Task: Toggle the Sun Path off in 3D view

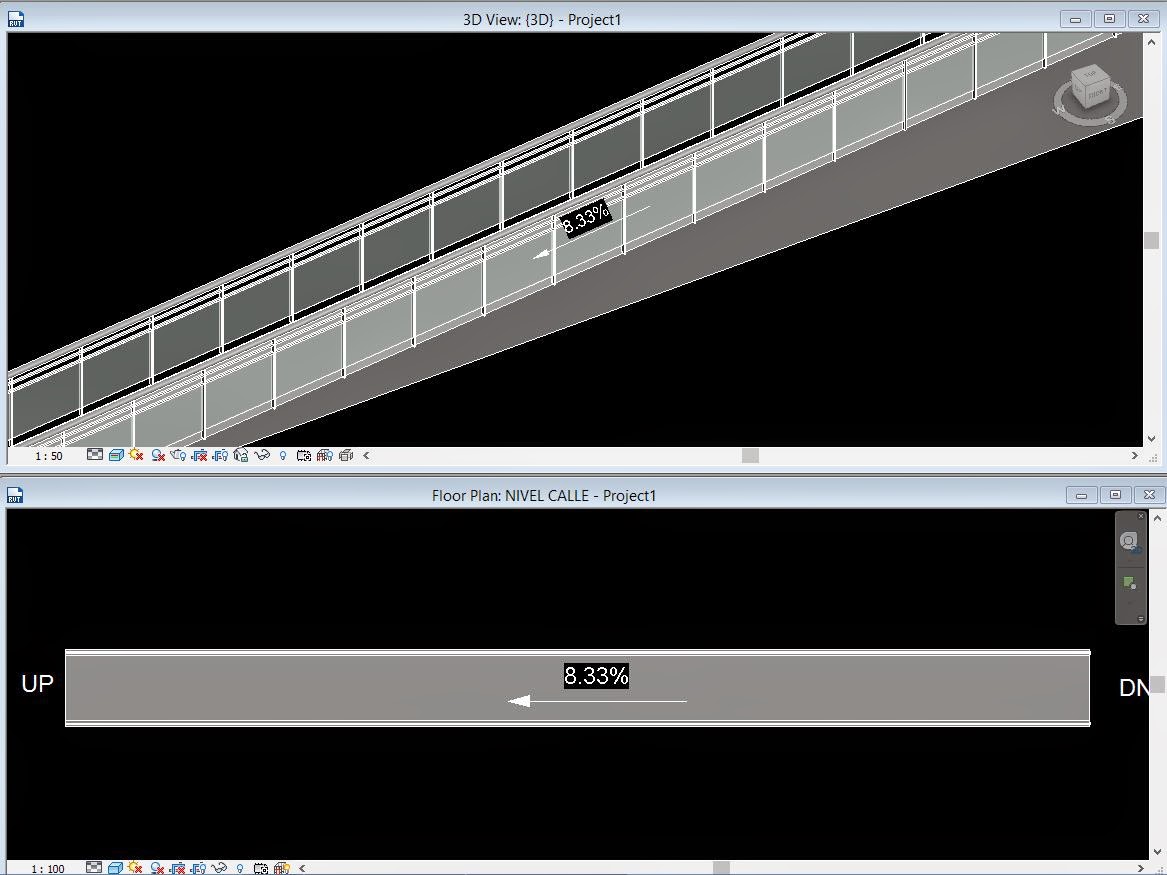Action: coord(135,455)
